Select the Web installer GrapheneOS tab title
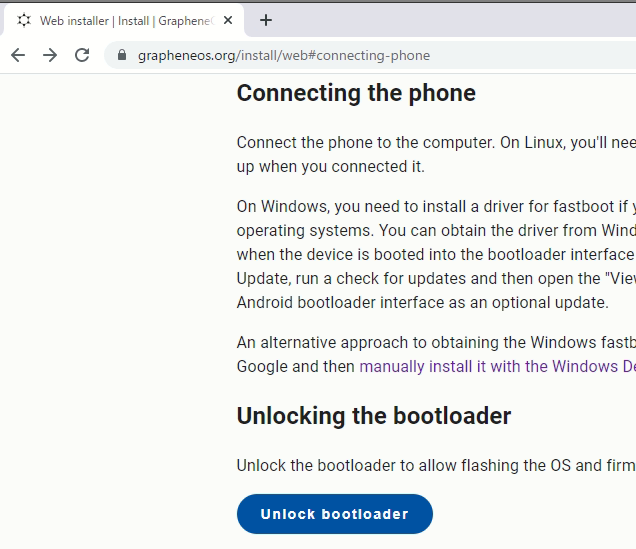Viewport: 636px width, 549px height. [125, 20]
